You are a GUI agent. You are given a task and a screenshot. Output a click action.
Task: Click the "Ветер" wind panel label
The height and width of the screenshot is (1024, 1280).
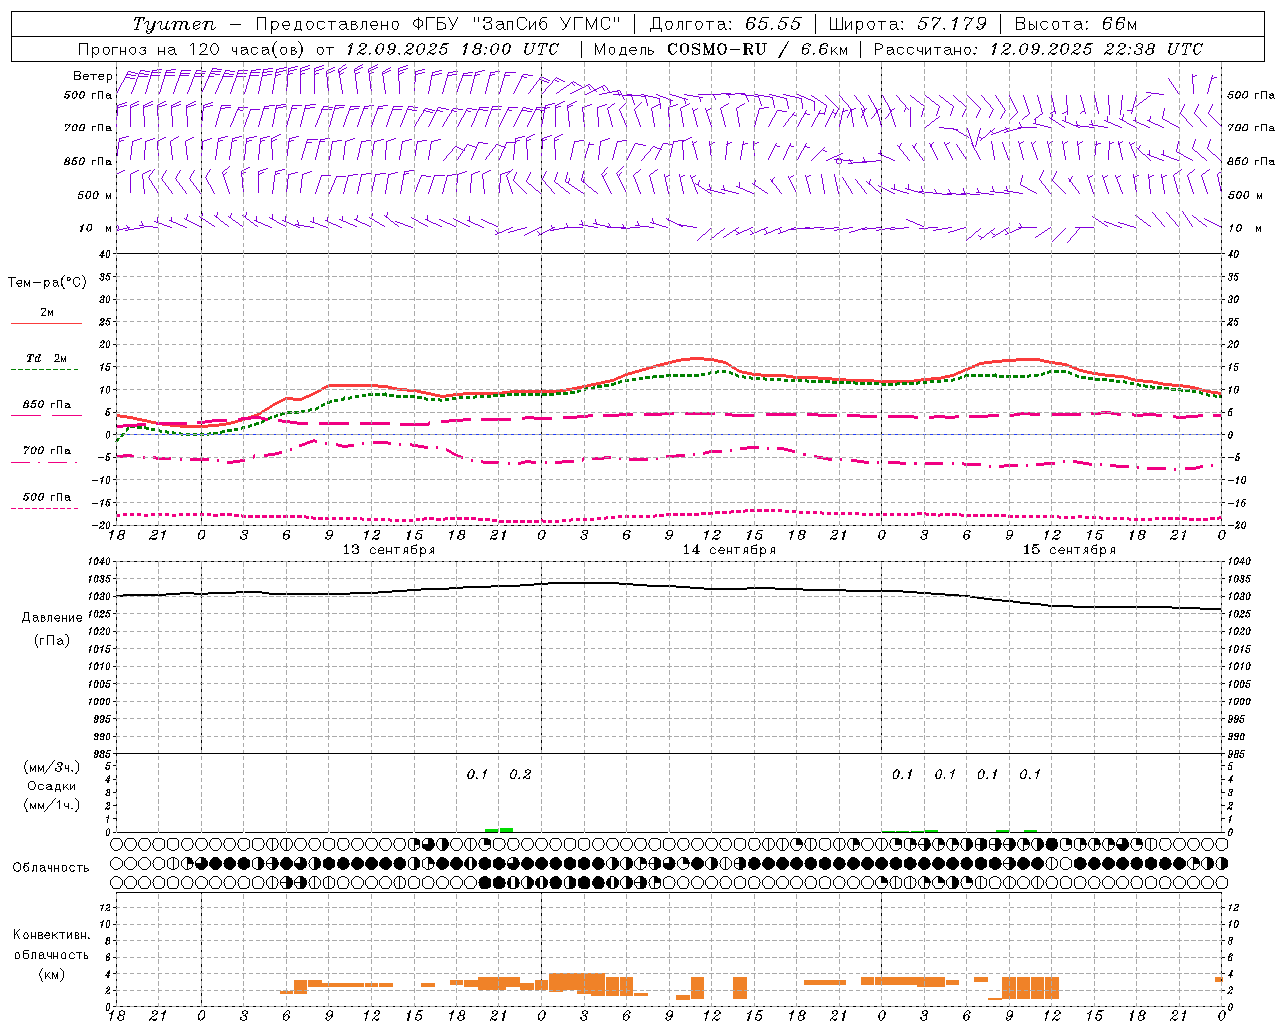(x=92, y=76)
